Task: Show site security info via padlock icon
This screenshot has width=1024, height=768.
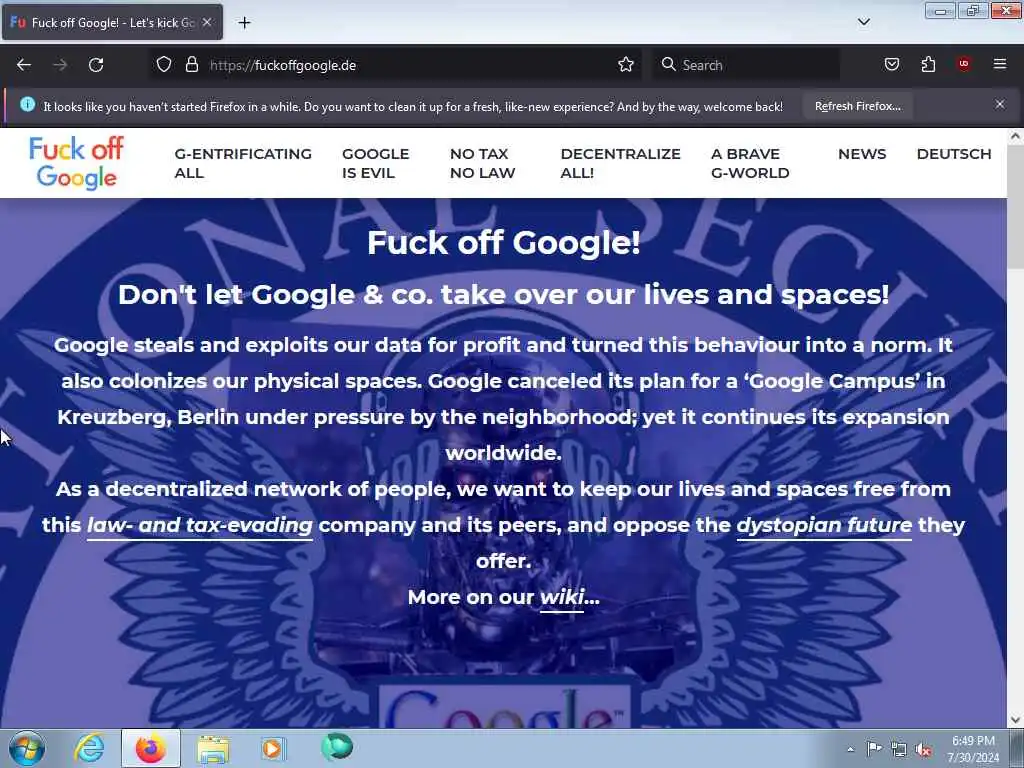Action: tap(191, 65)
